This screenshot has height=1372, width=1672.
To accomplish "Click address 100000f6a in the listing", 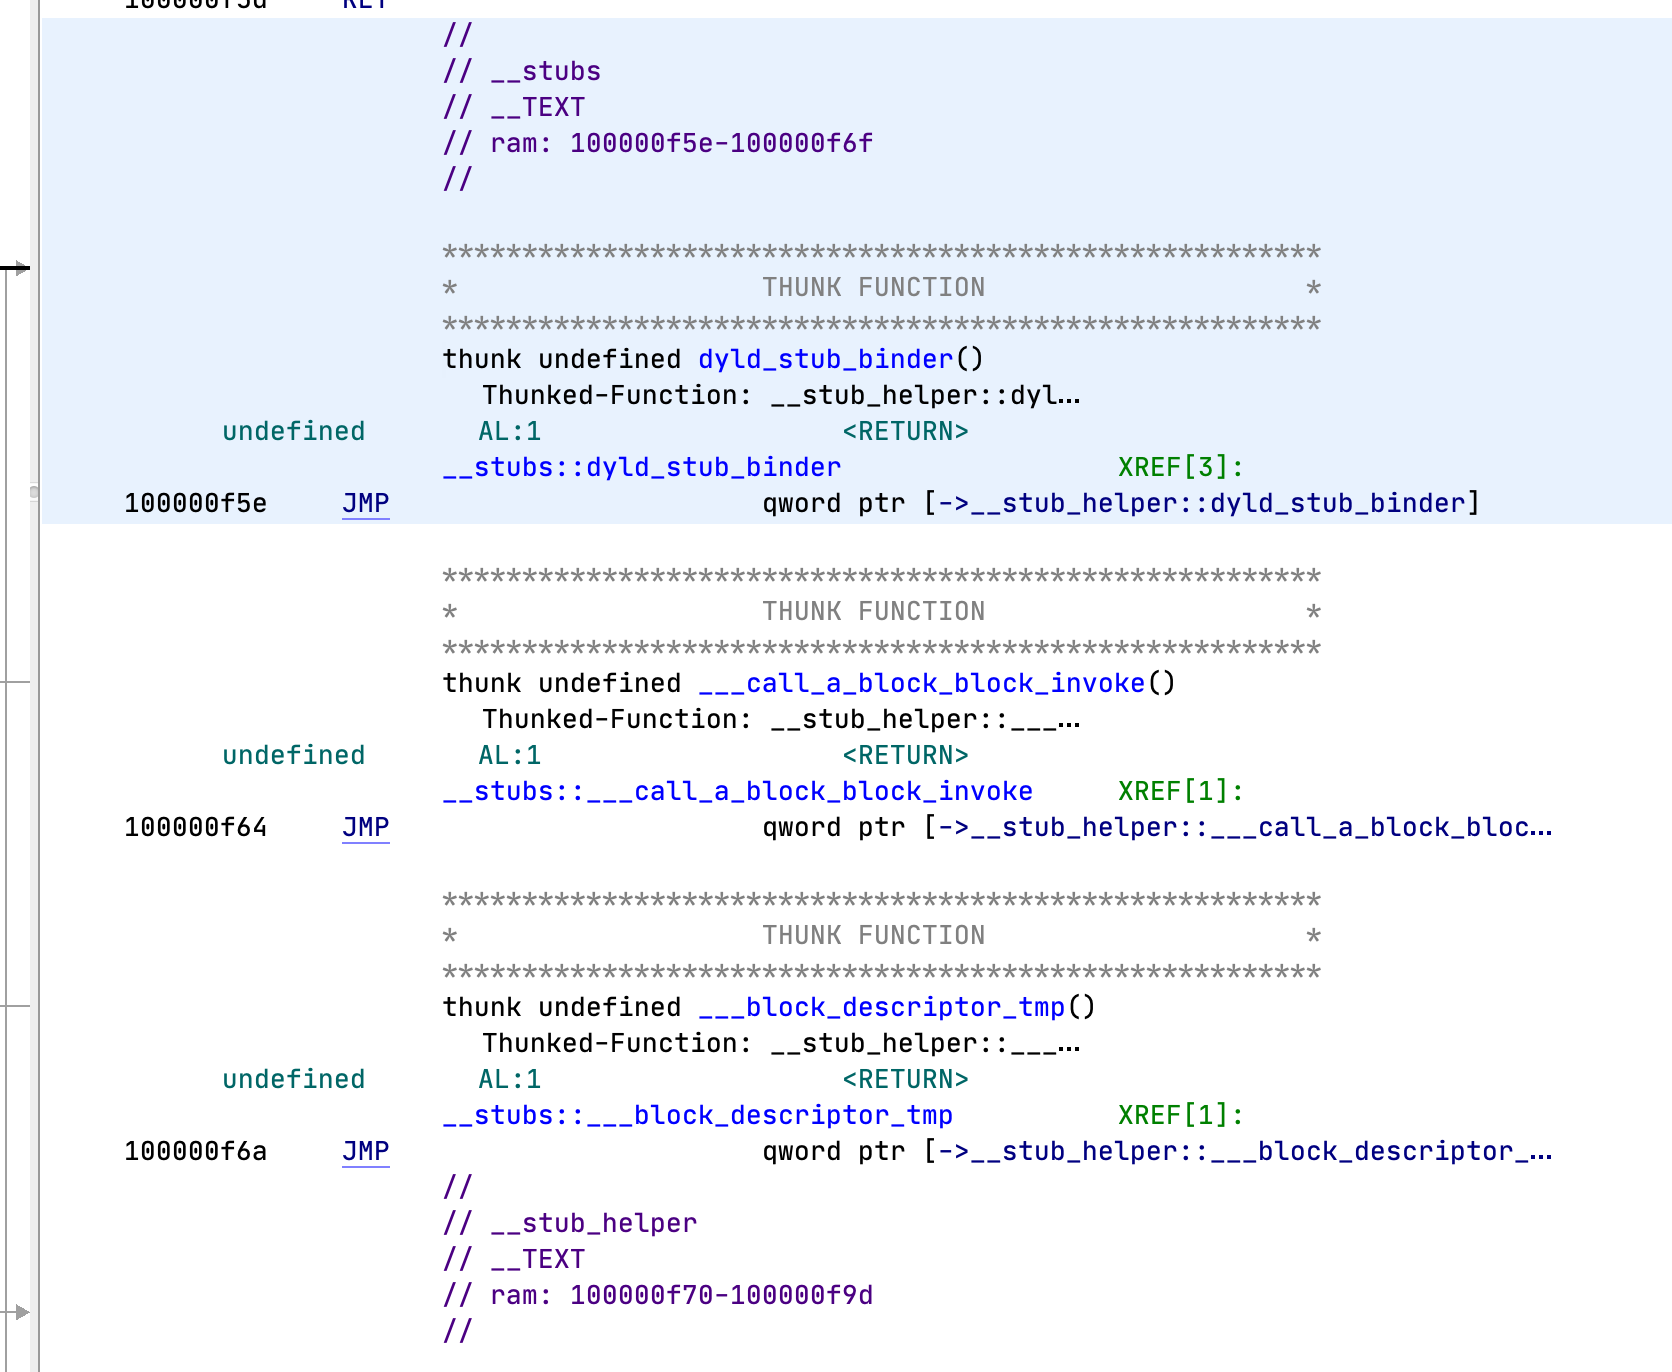I will click(195, 1151).
